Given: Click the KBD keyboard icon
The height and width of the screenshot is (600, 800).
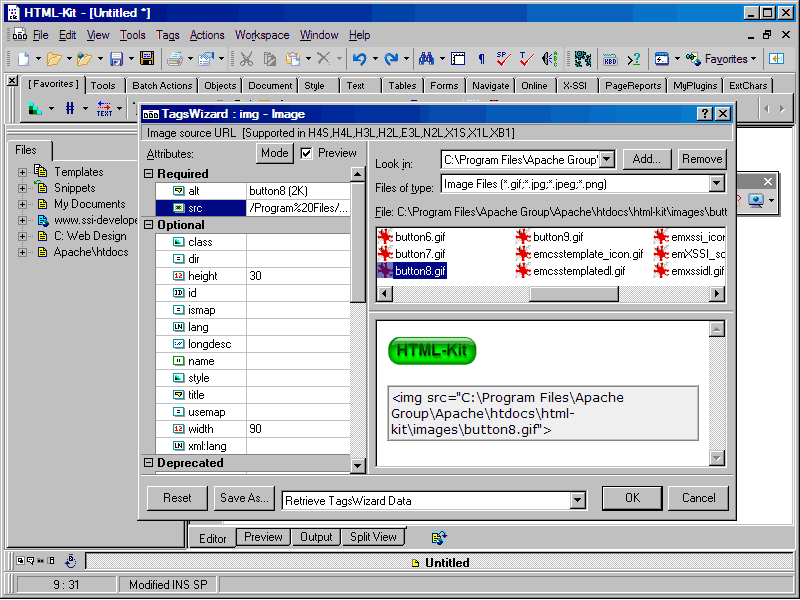Looking at the screenshot, I should [x=610, y=59].
